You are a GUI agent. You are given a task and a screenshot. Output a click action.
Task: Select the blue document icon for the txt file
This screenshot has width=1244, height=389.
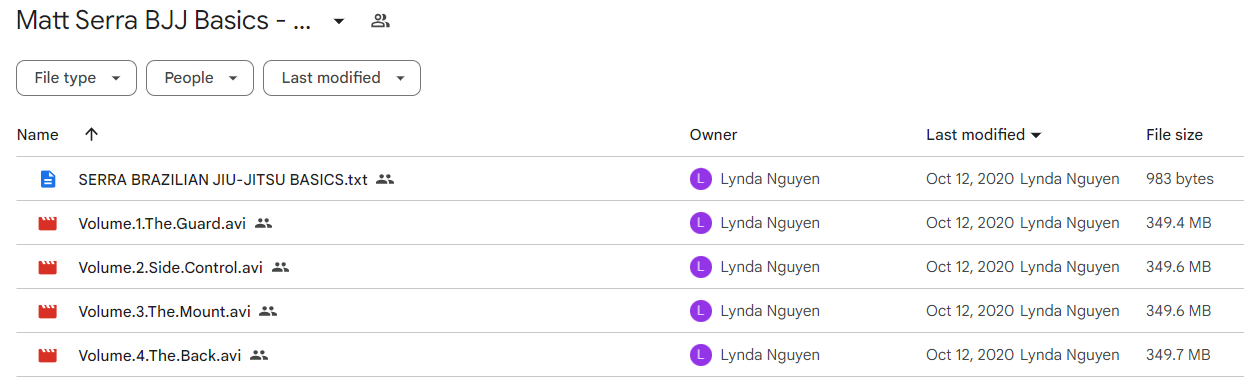tap(47, 180)
